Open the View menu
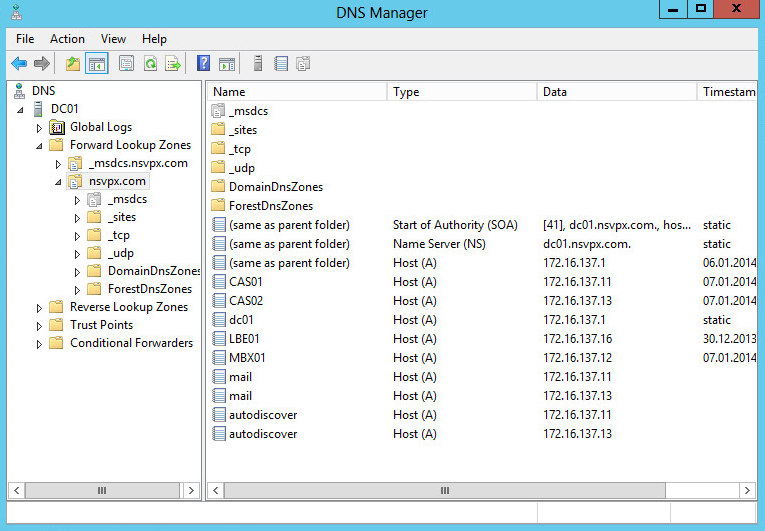 coord(113,39)
